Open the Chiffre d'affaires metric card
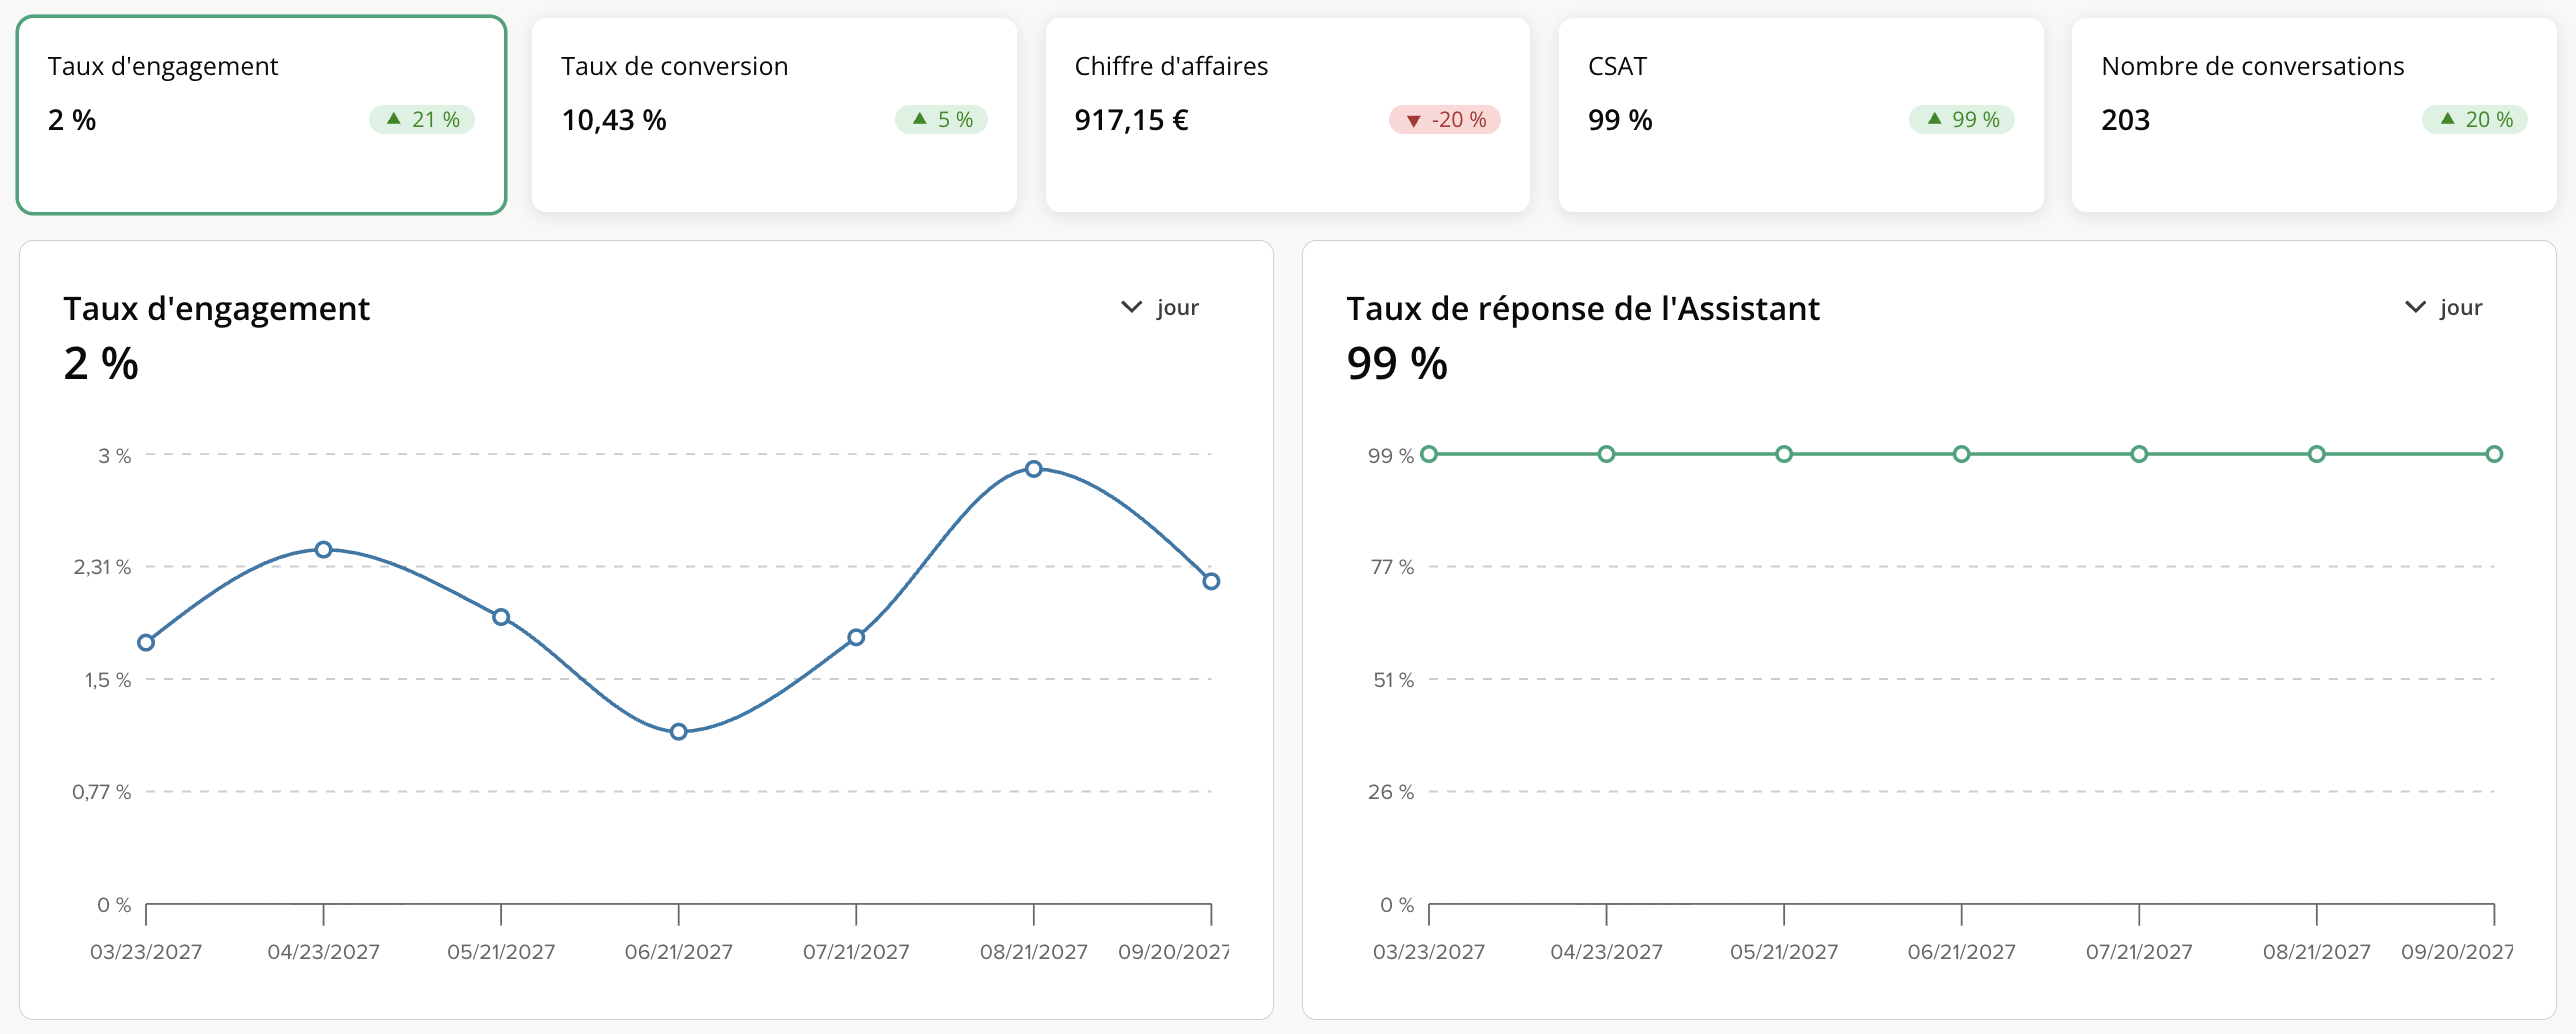 1287,115
